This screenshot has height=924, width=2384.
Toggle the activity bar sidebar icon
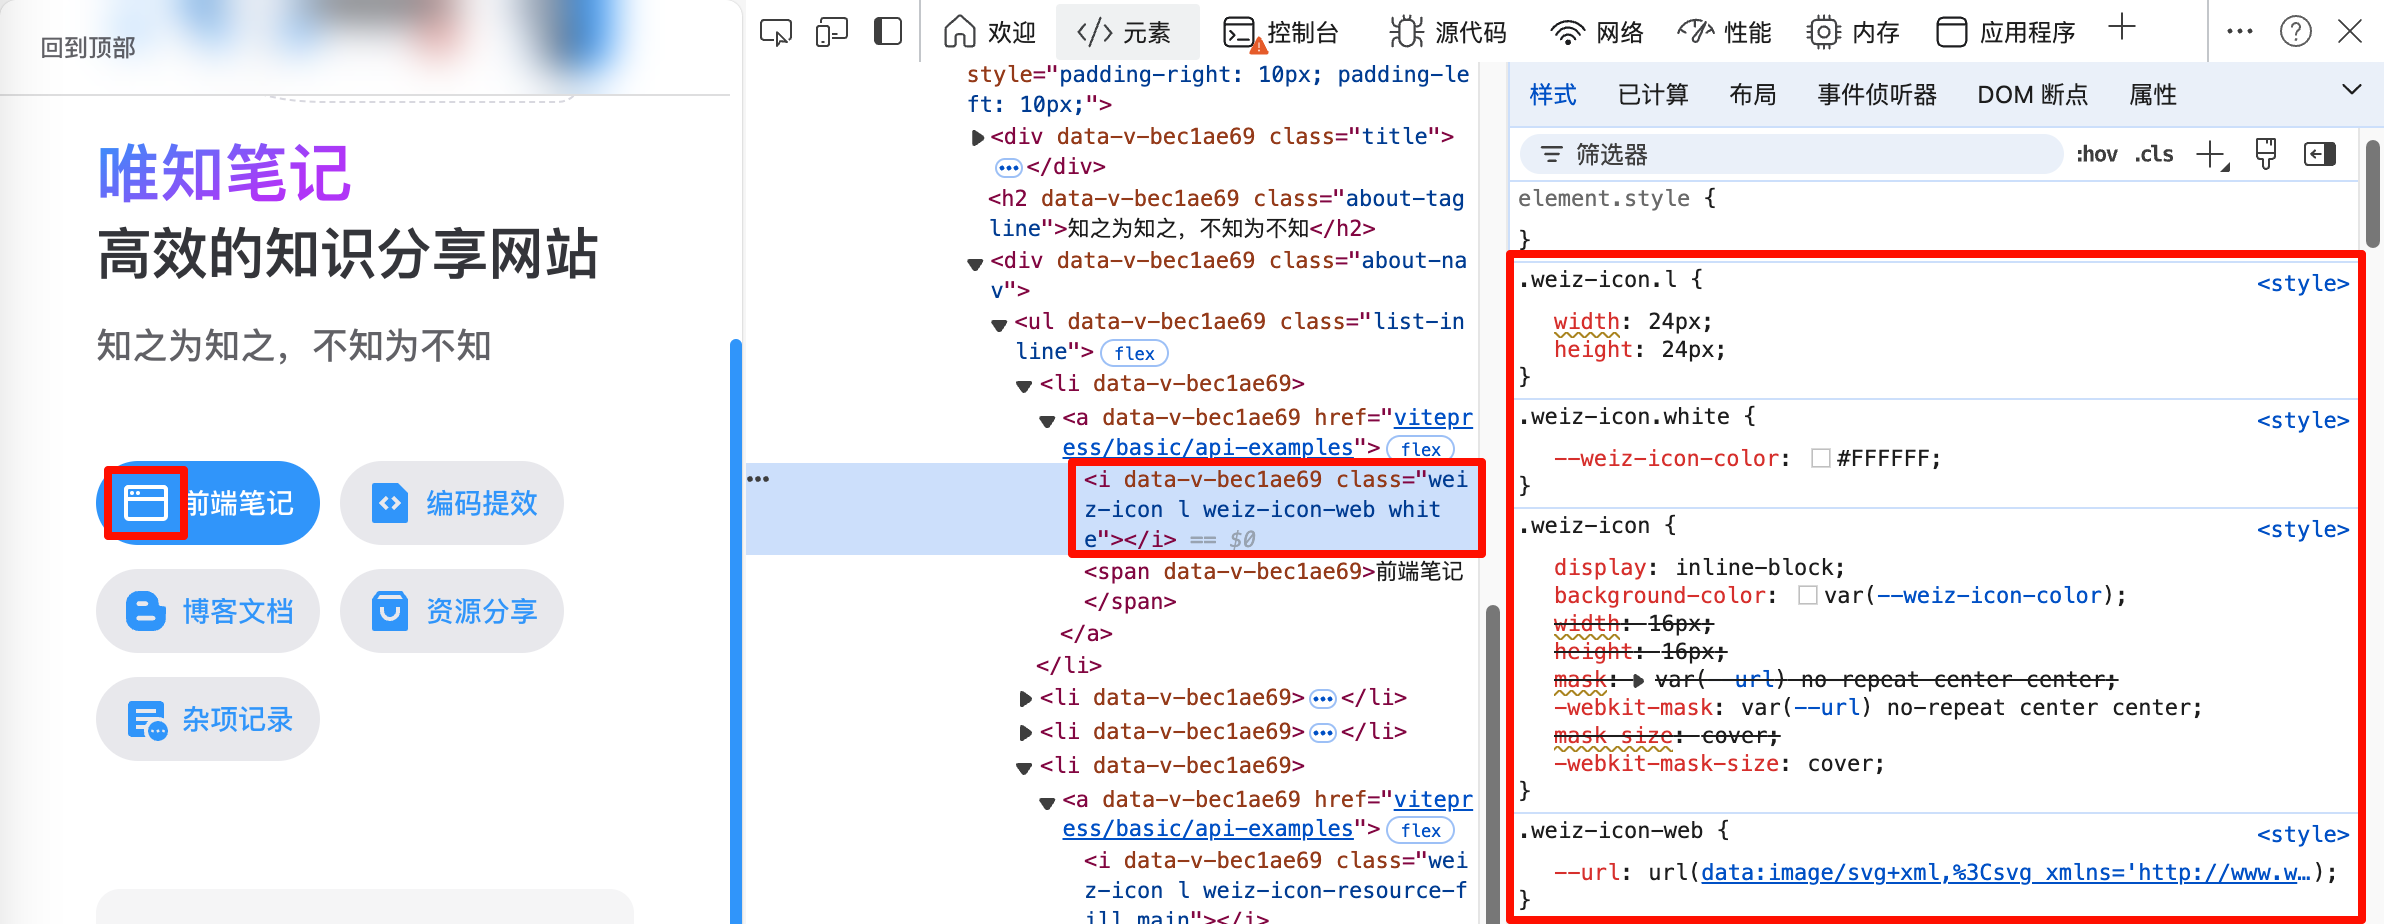click(x=887, y=32)
